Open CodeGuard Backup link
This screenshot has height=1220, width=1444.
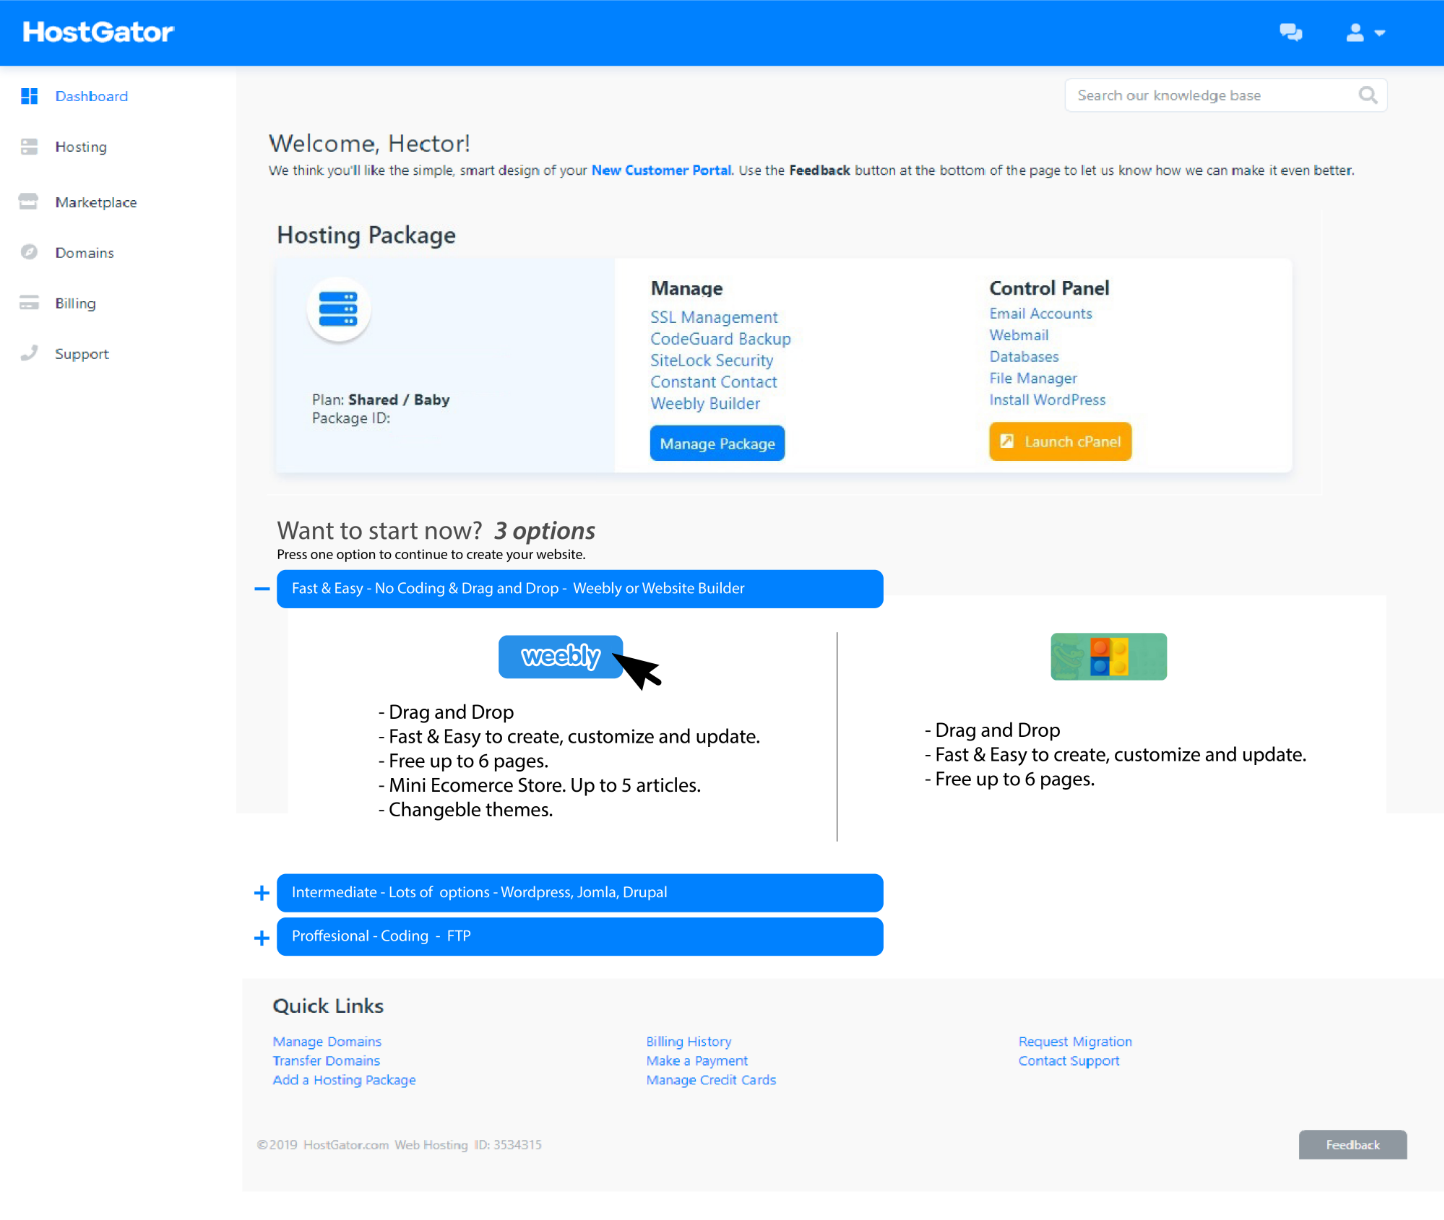[x=720, y=339]
